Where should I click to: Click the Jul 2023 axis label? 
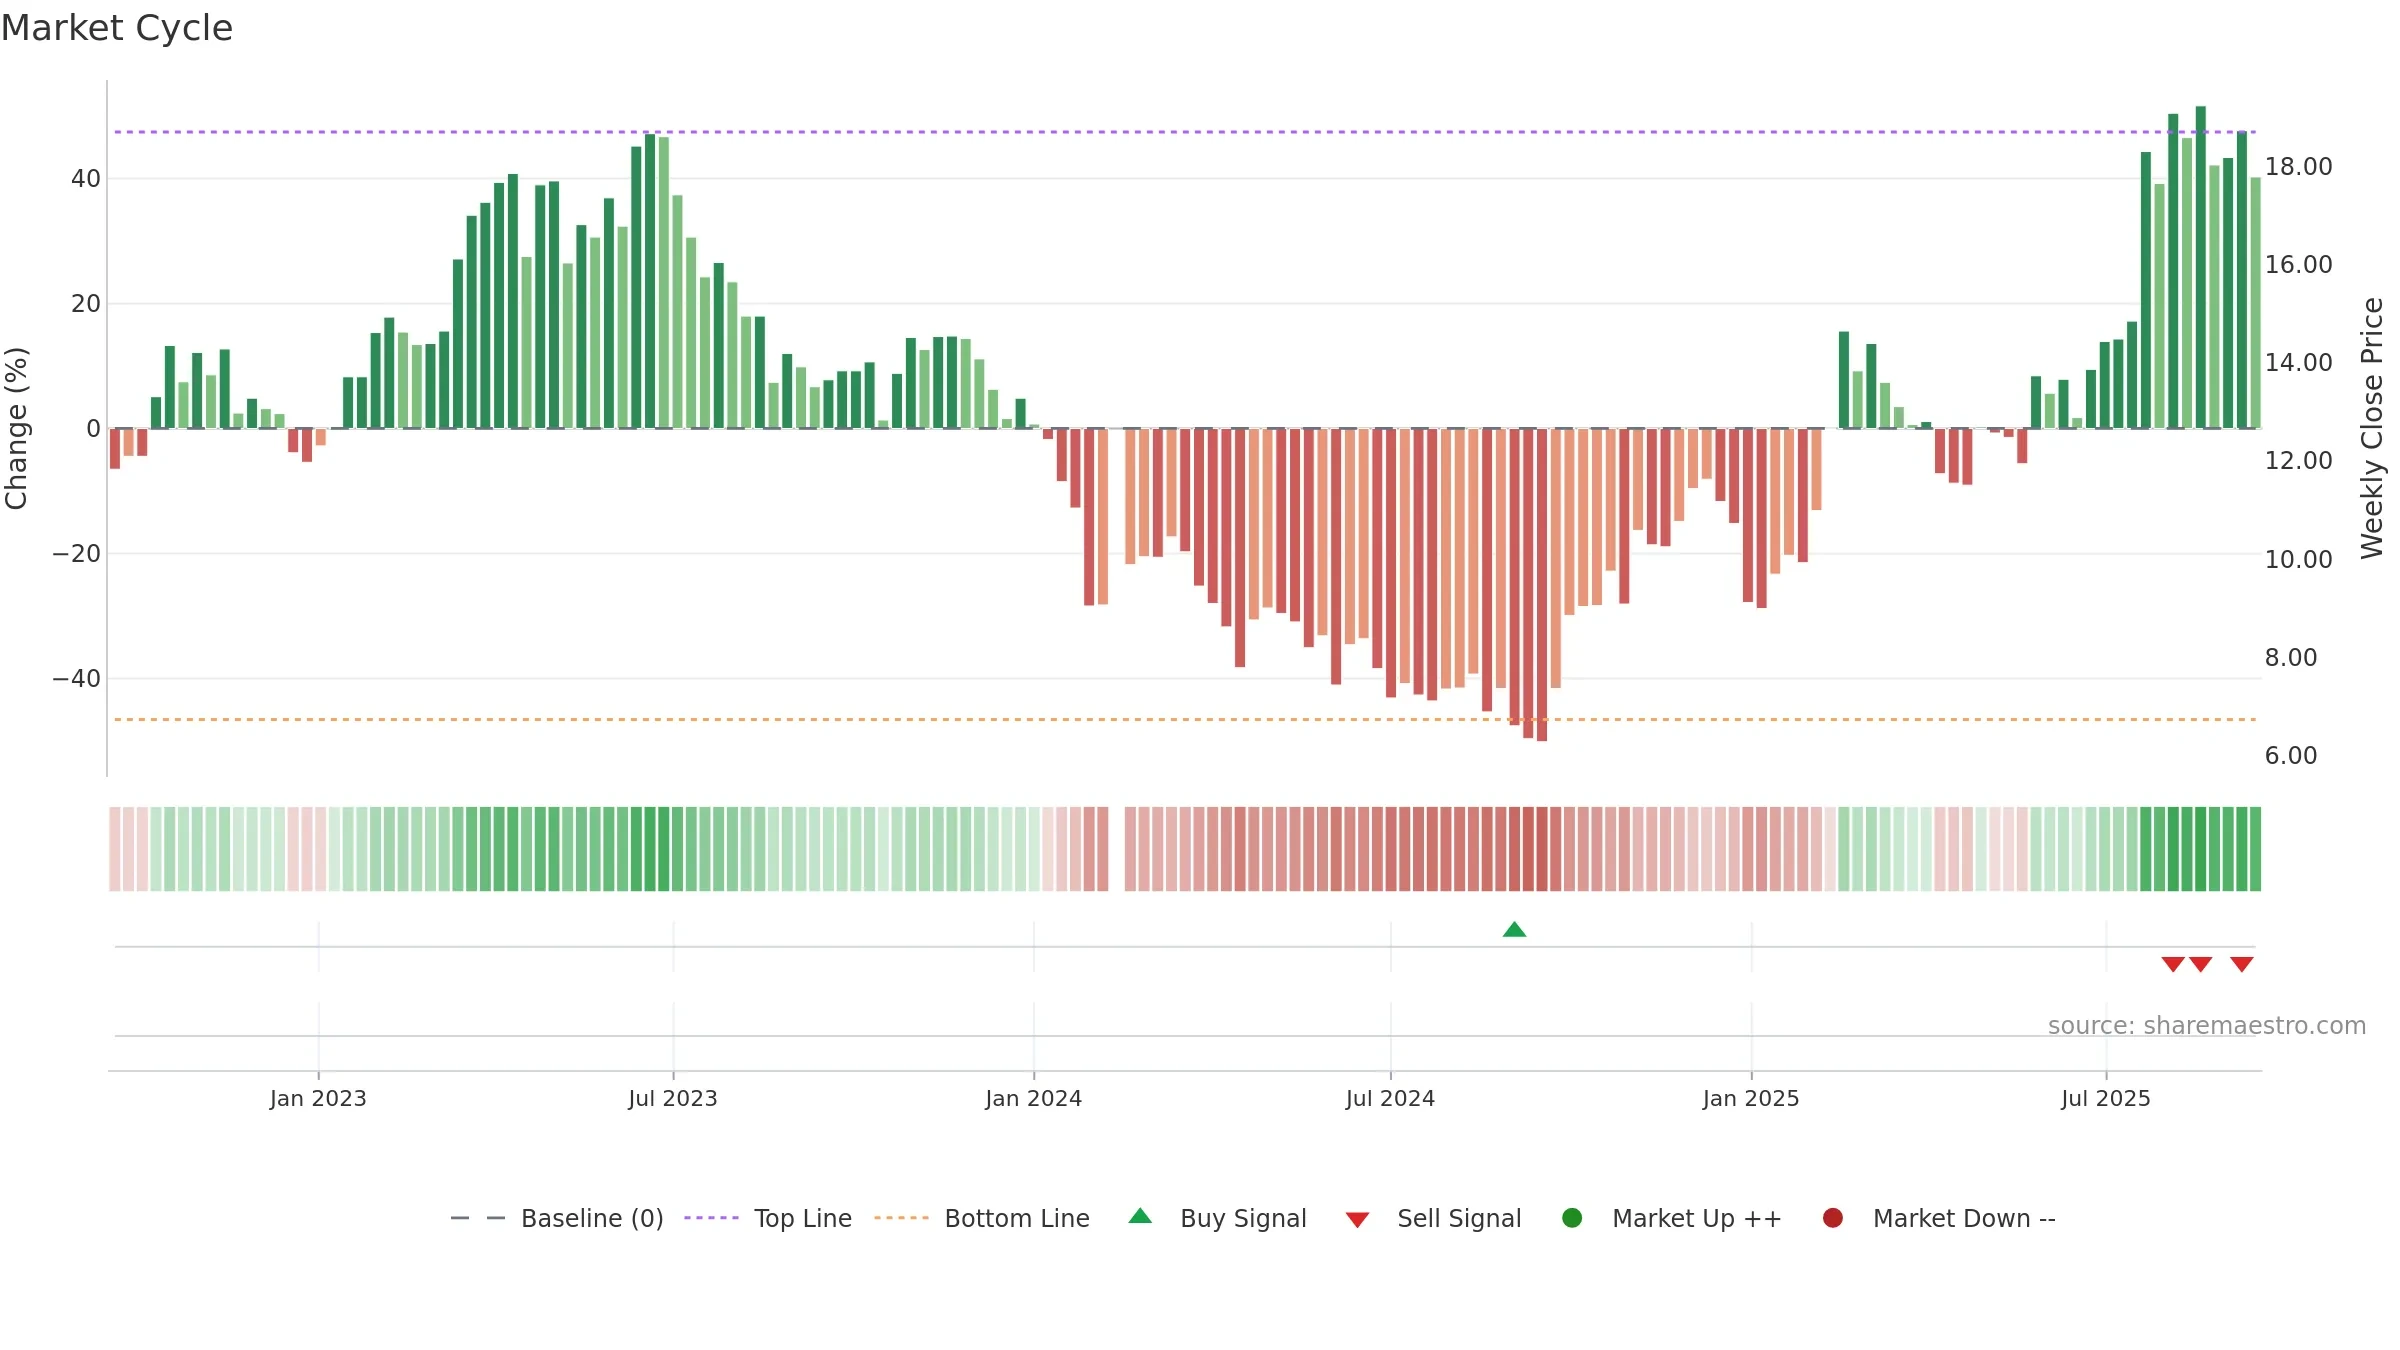coord(673,1099)
